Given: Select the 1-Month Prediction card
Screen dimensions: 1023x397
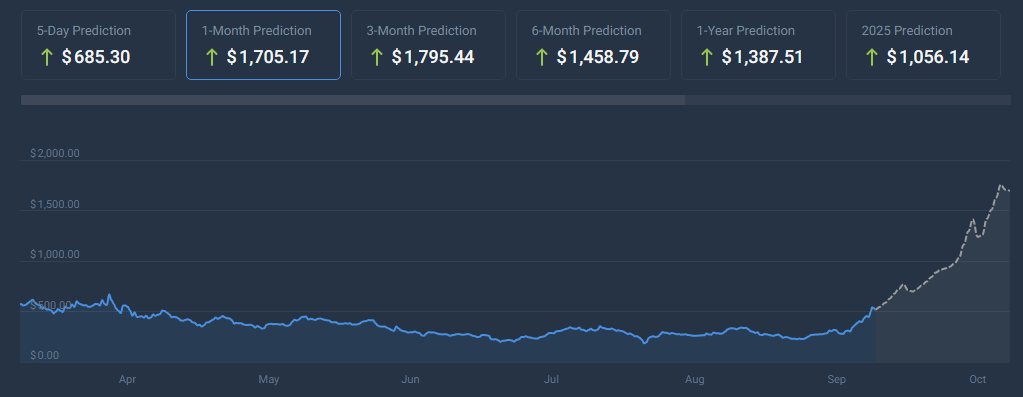Looking at the screenshot, I should click(x=264, y=45).
